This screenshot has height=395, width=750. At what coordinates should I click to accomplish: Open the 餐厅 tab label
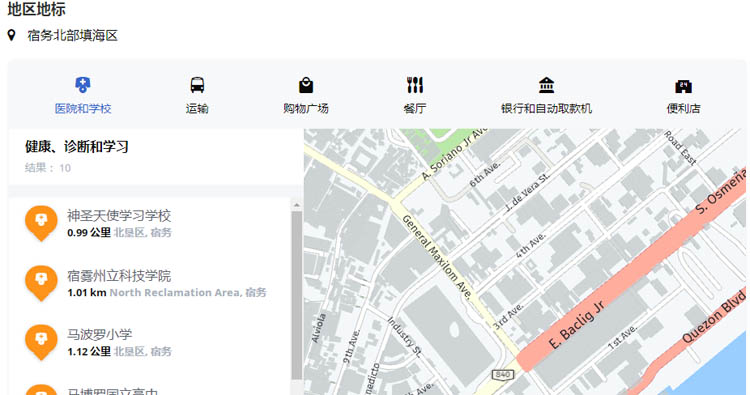415,109
